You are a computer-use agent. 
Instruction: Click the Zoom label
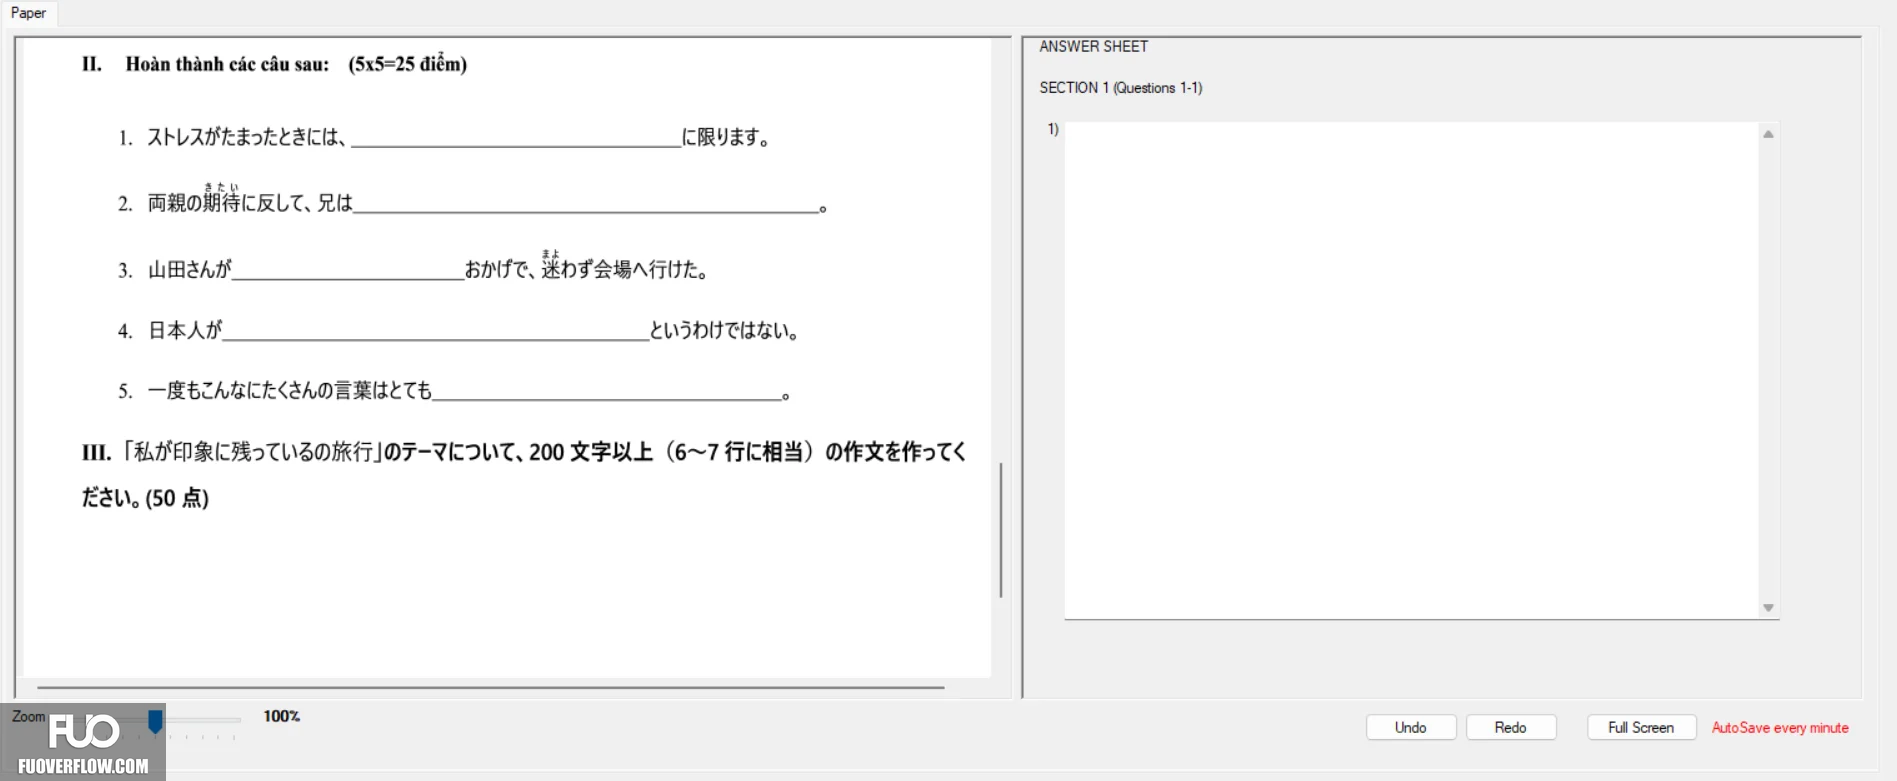(28, 716)
